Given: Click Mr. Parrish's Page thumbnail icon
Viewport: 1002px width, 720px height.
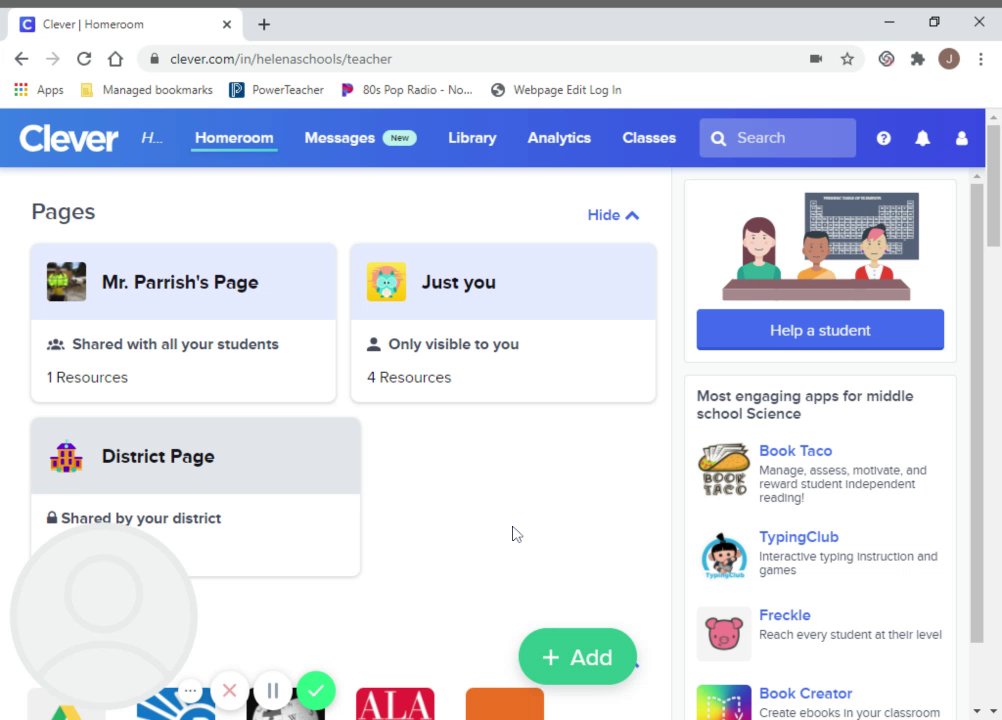Looking at the screenshot, I should coord(66,282).
